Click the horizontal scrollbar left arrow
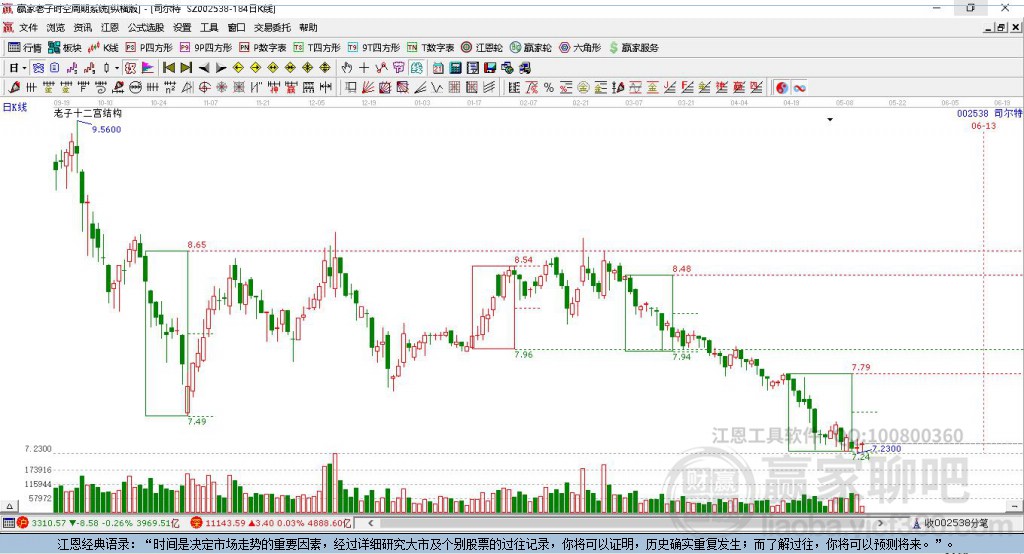 [x=371, y=523]
